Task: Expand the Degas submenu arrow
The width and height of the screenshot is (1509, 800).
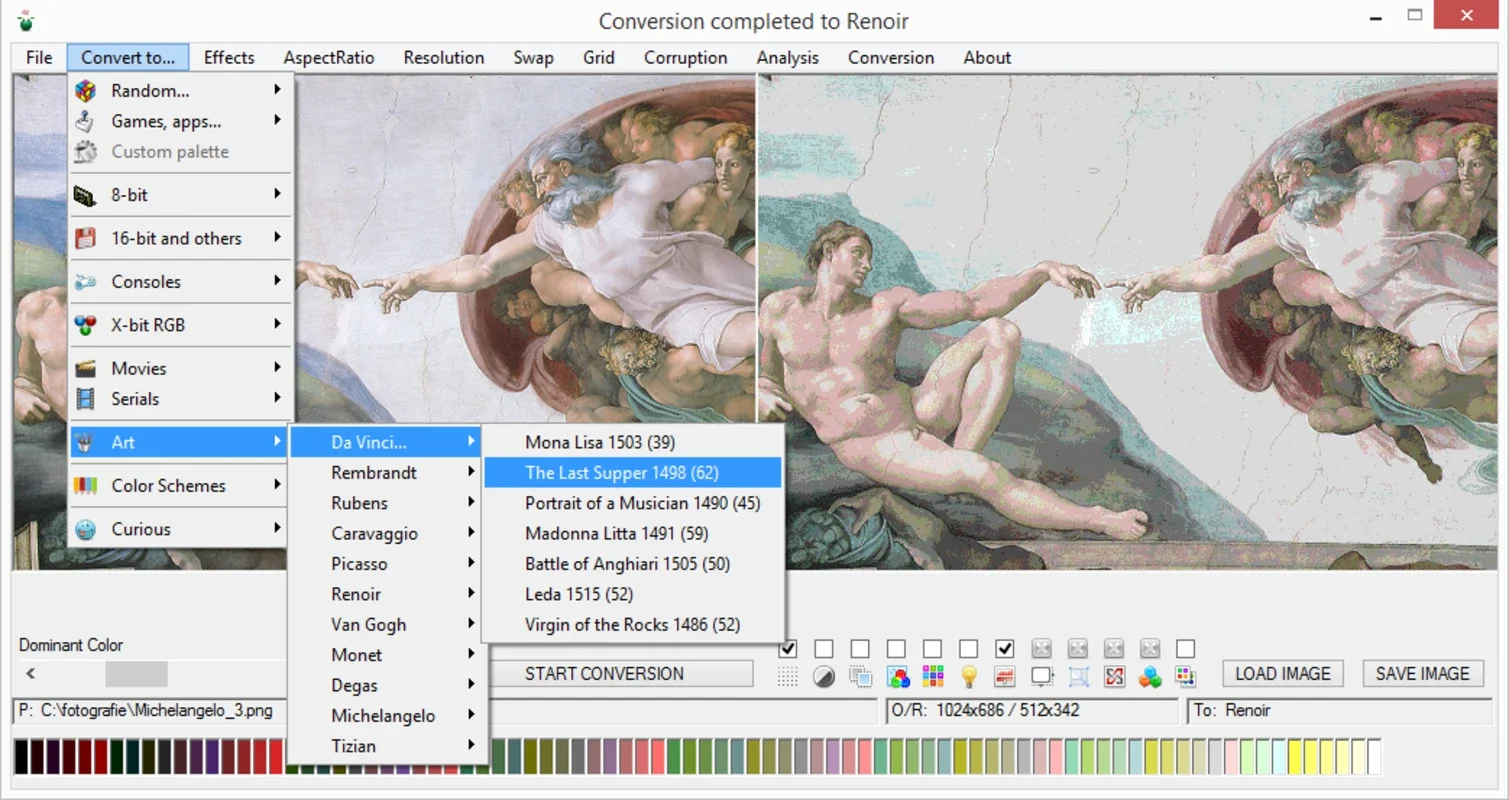Action: point(471,685)
